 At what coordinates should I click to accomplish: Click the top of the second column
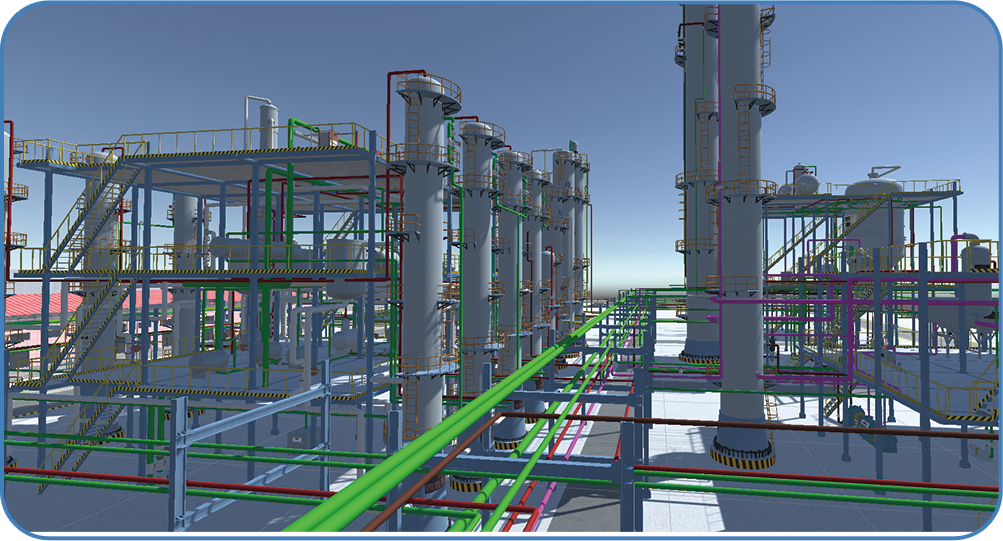[480, 130]
